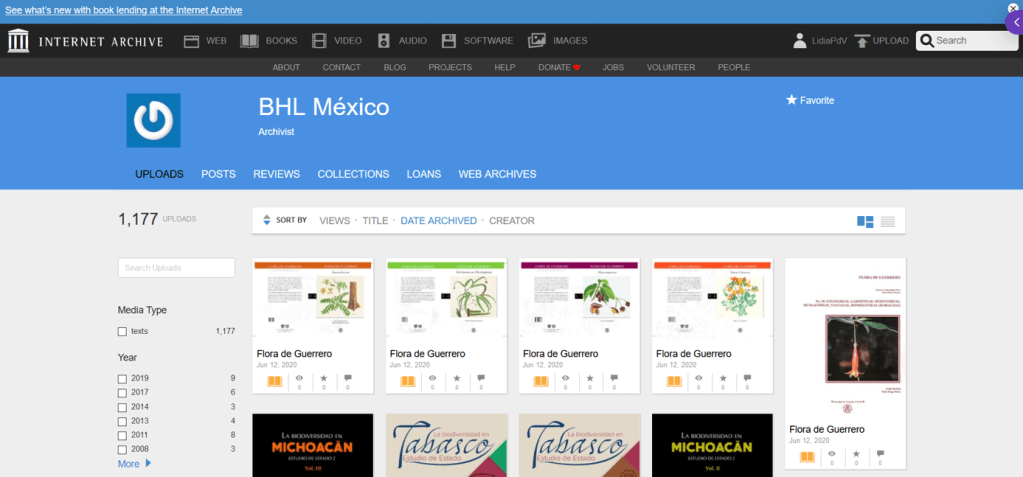Check the 2008 year filter
The width and height of the screenshot is (1023, 477).
point(122,450)
